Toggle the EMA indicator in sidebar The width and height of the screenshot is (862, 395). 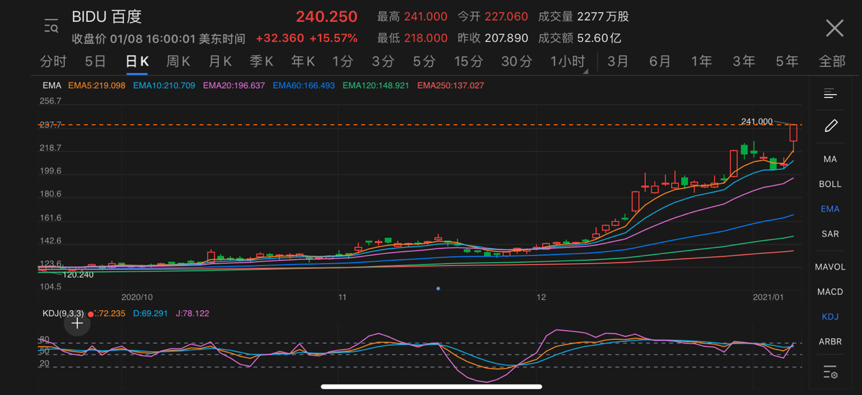[x=830, y=209]
